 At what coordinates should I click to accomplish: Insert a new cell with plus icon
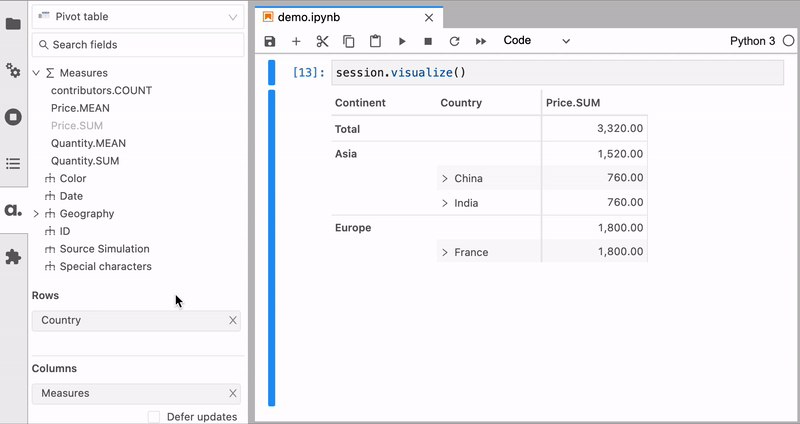296,41
